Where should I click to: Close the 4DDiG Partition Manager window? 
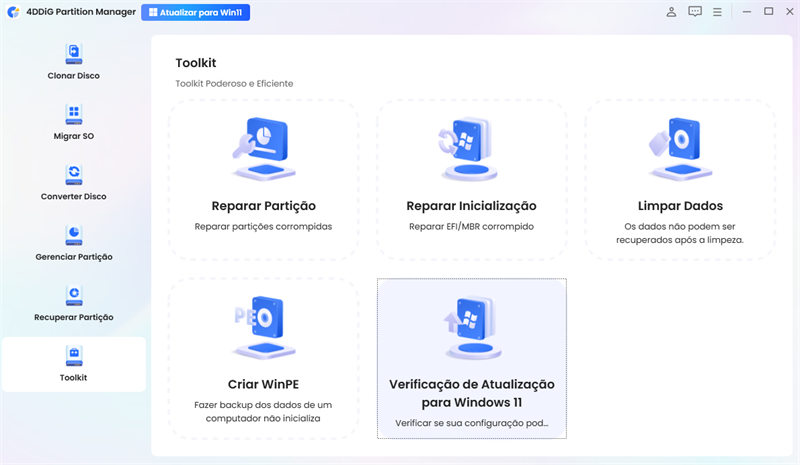click(789, 11)
